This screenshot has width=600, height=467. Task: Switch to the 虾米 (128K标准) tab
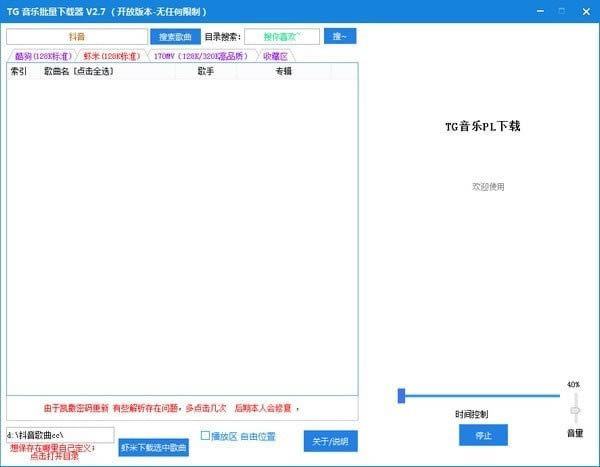tap(112, 56)
